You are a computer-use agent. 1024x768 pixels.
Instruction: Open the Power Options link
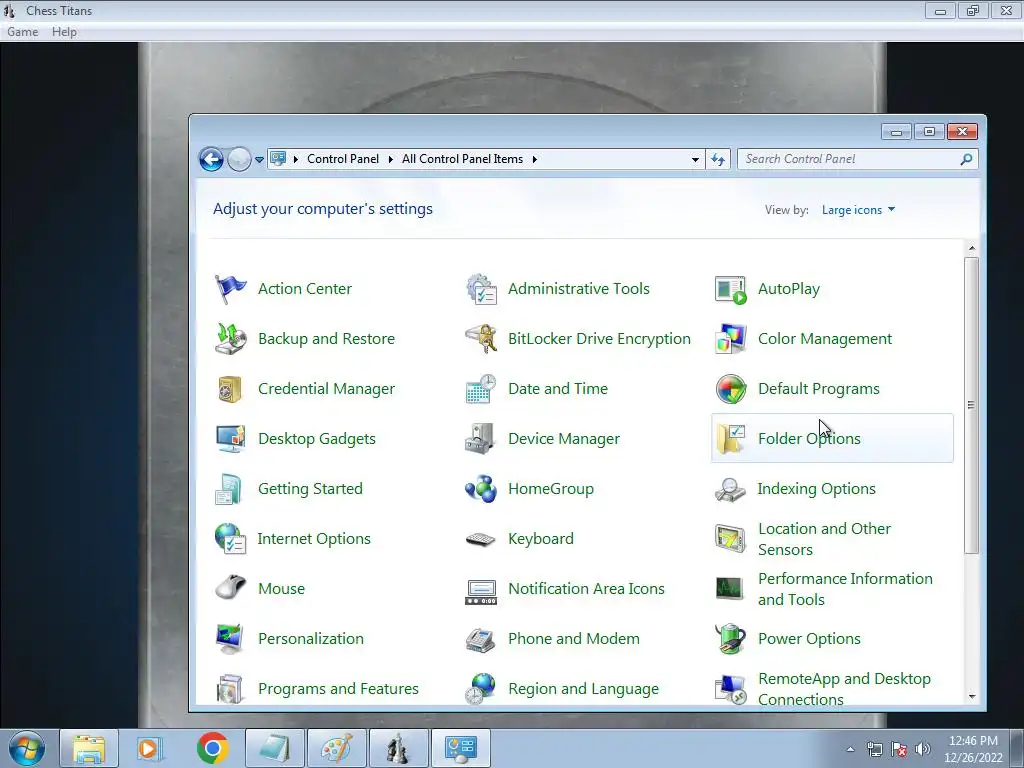click(809, 639)
